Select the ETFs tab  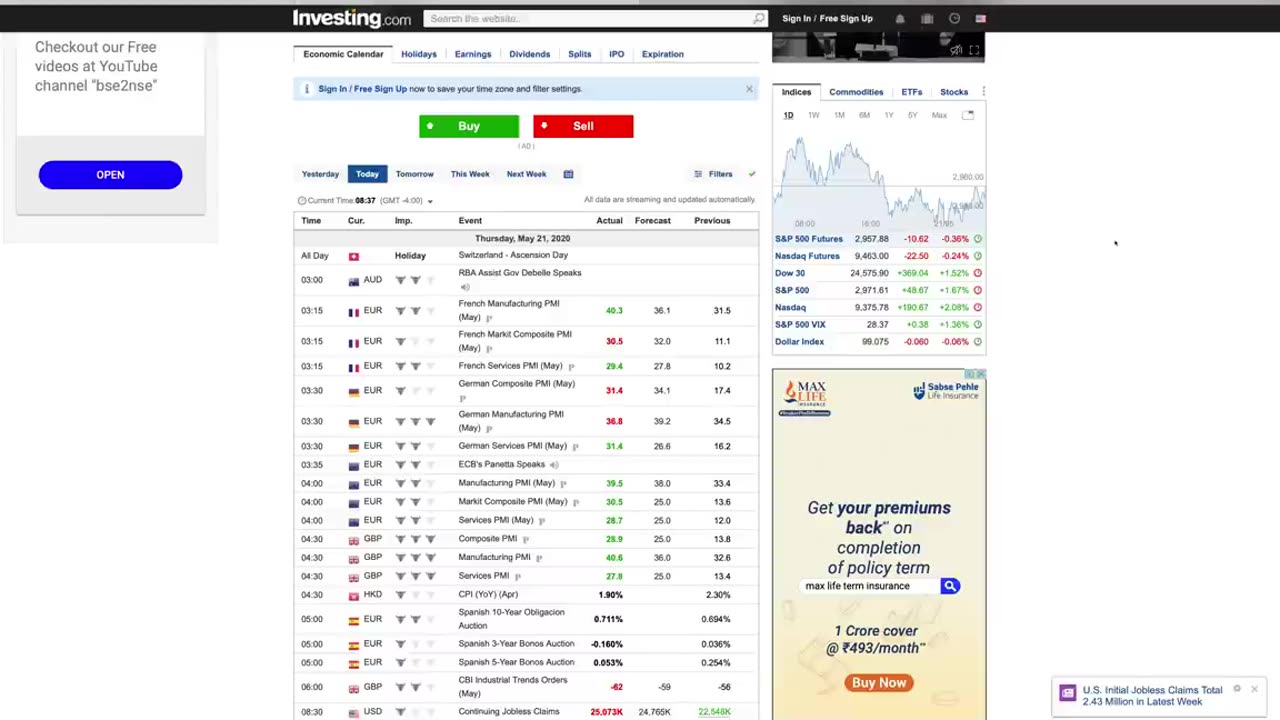912,92
